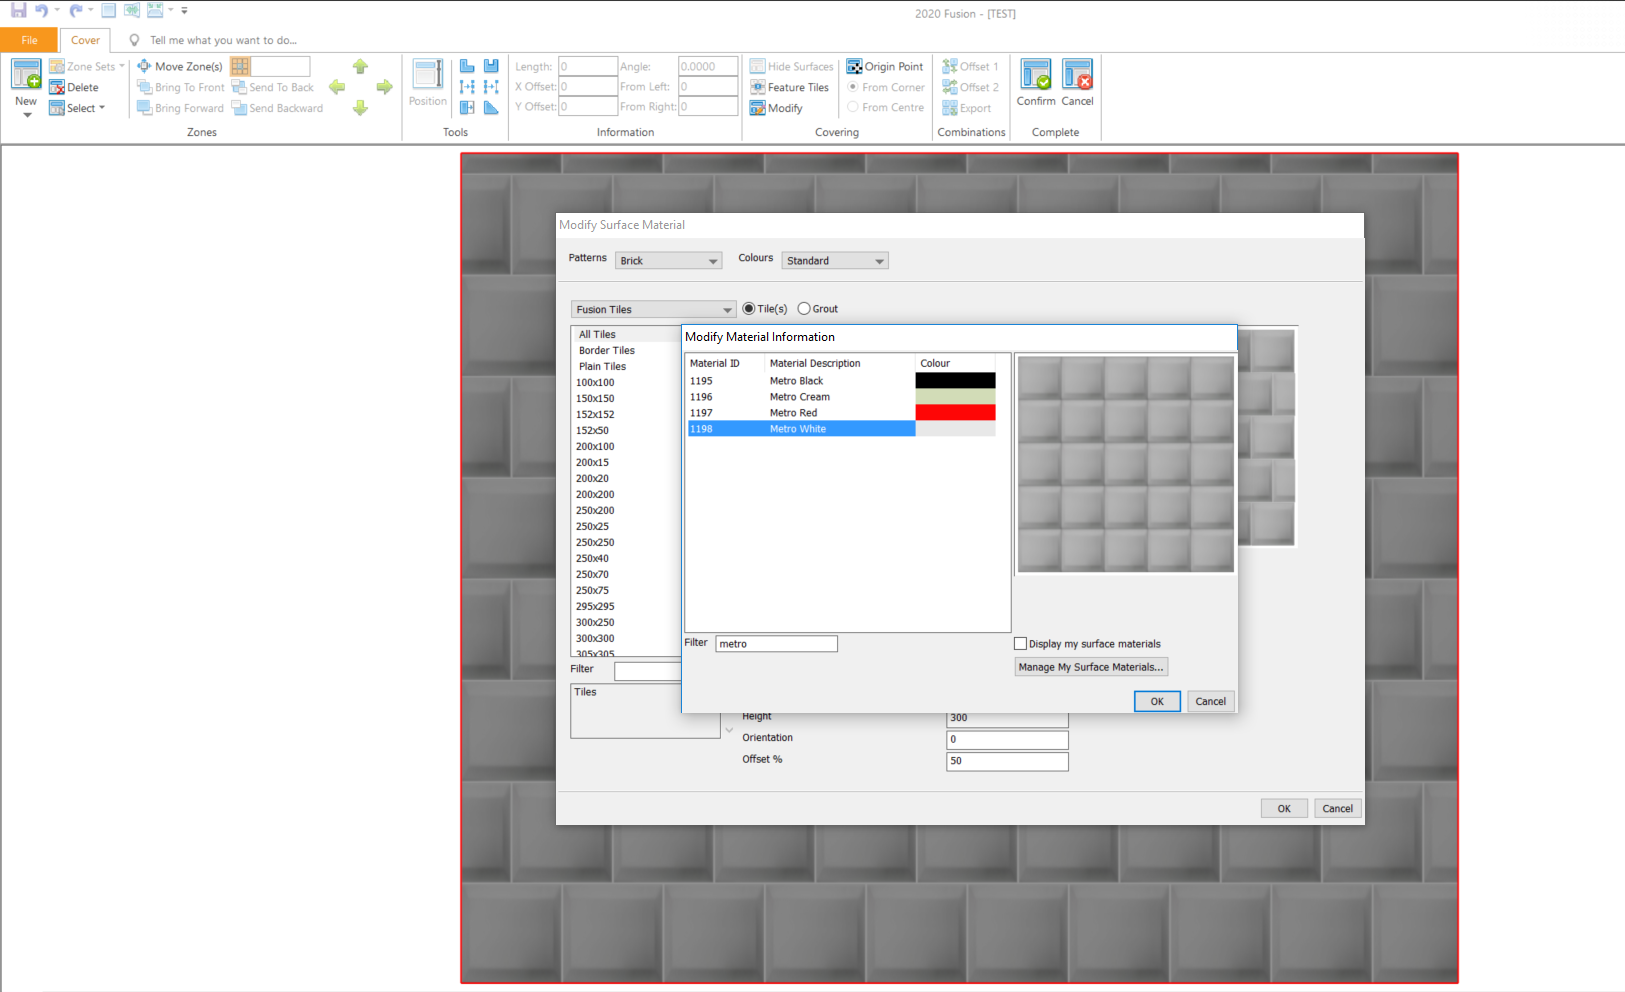Select the From Corner radio button
Viewport: 1625px width, 992px height.
pyautogui.click(x=853, y=87)
